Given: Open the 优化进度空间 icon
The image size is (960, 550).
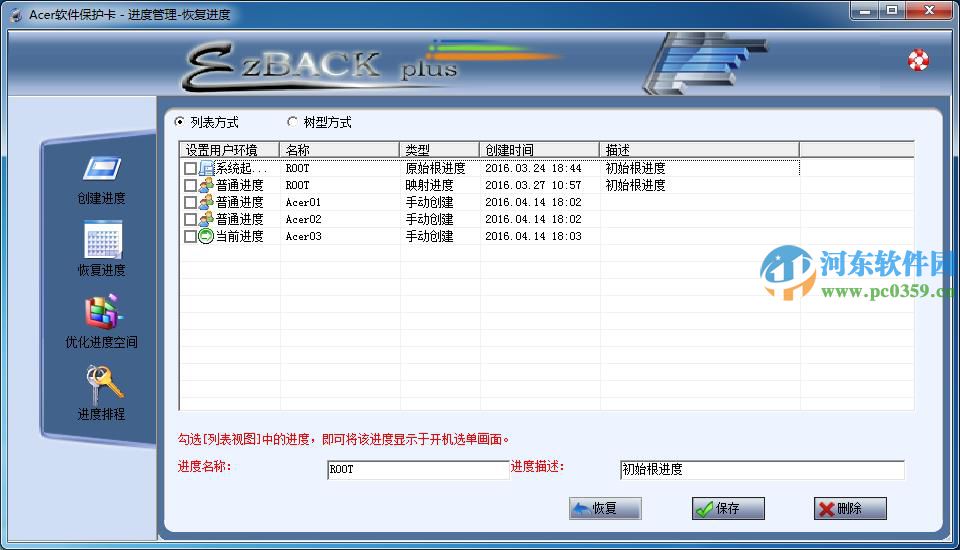Looking at the screenshot, I should (103, 311).
